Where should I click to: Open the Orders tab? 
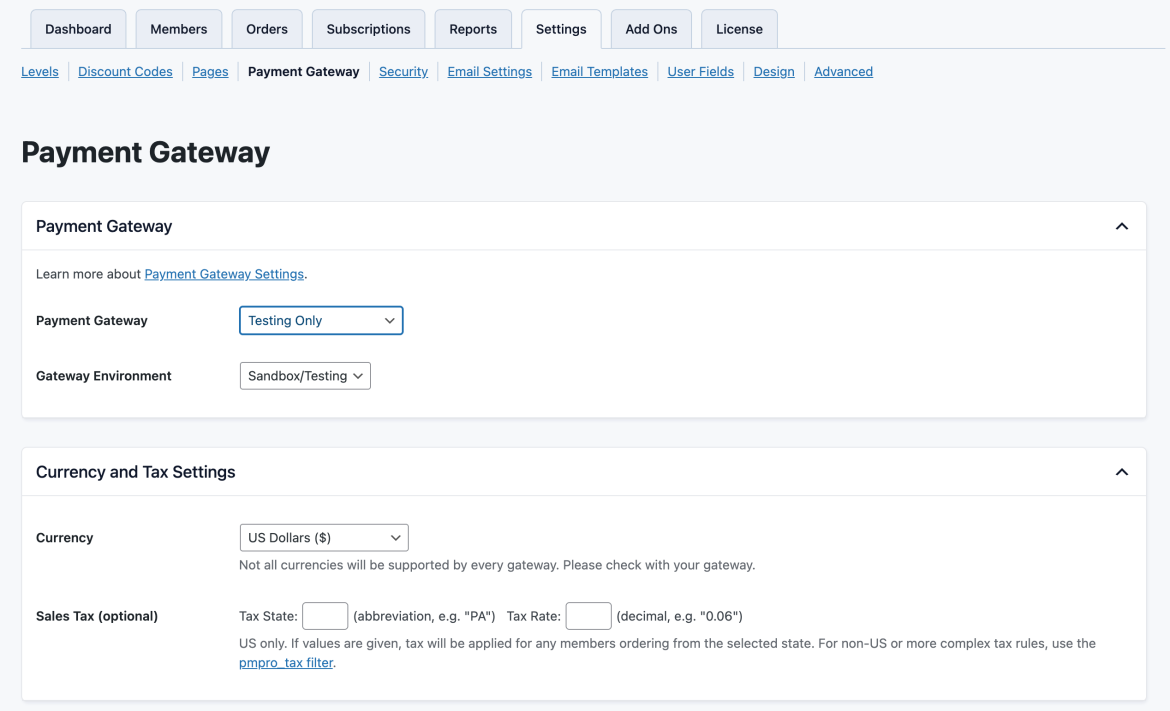266,29
